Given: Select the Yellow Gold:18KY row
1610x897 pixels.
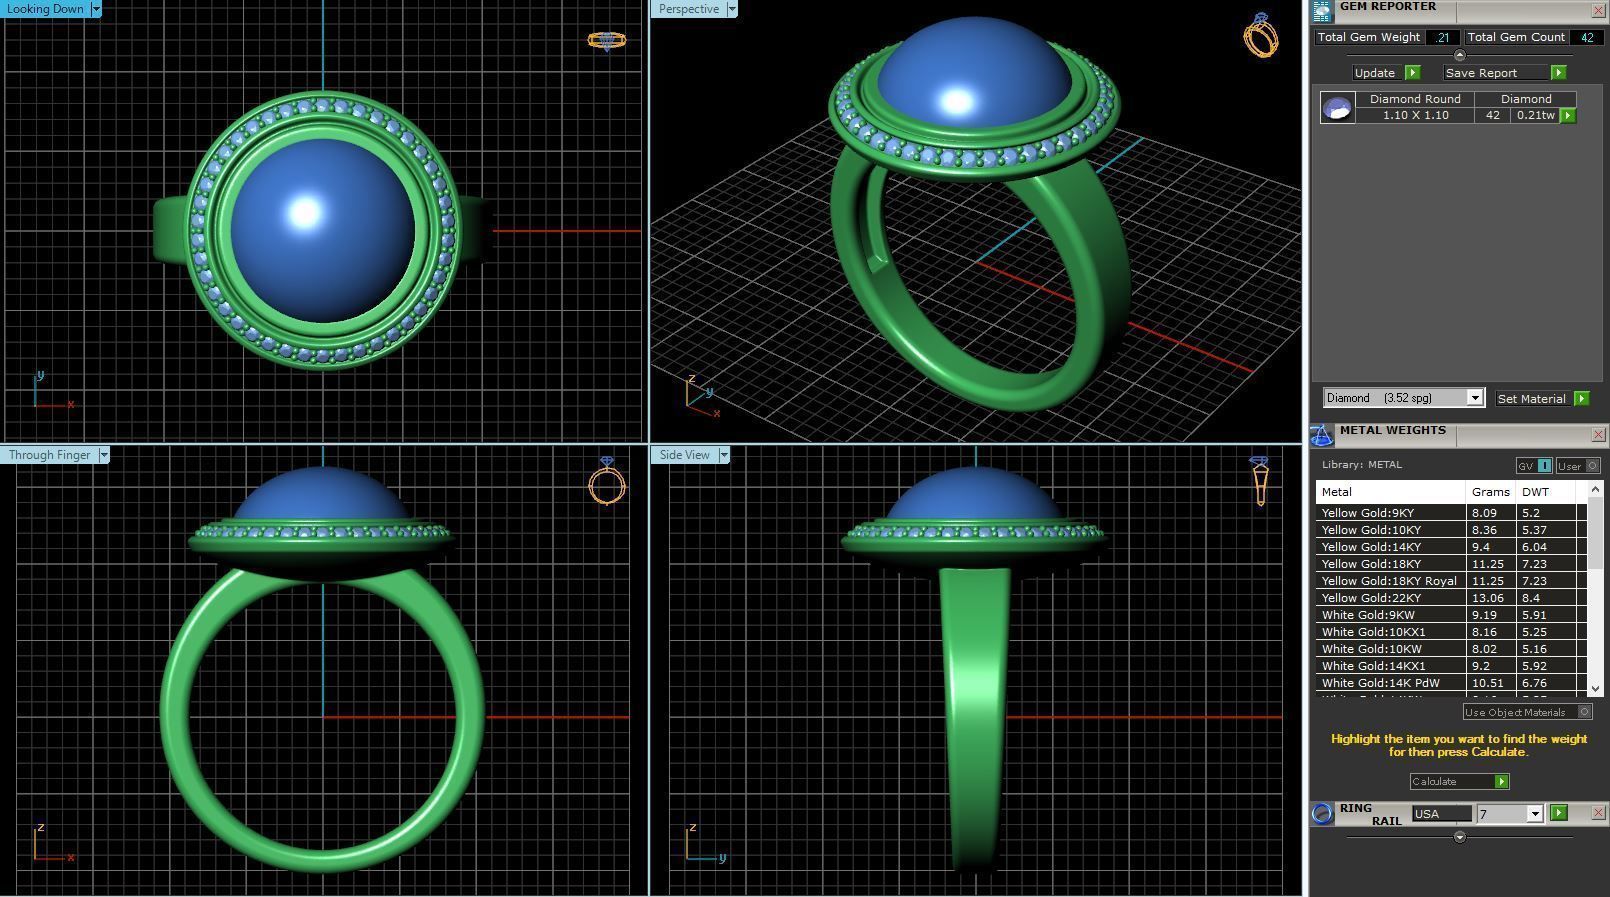Looking at the screenshot, I should pos(1451,564).
